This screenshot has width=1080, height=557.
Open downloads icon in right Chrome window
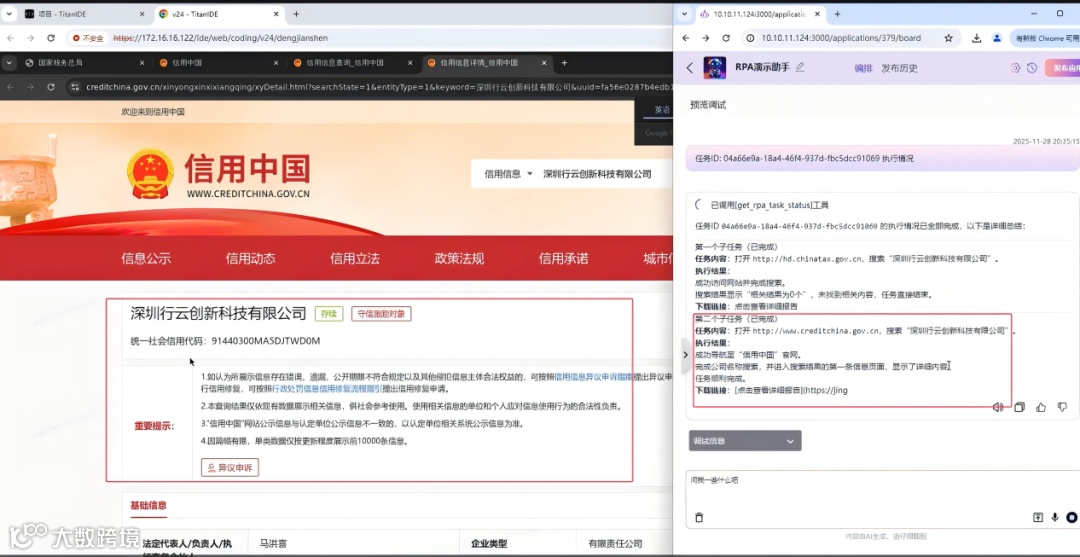[x=977, y=39]
